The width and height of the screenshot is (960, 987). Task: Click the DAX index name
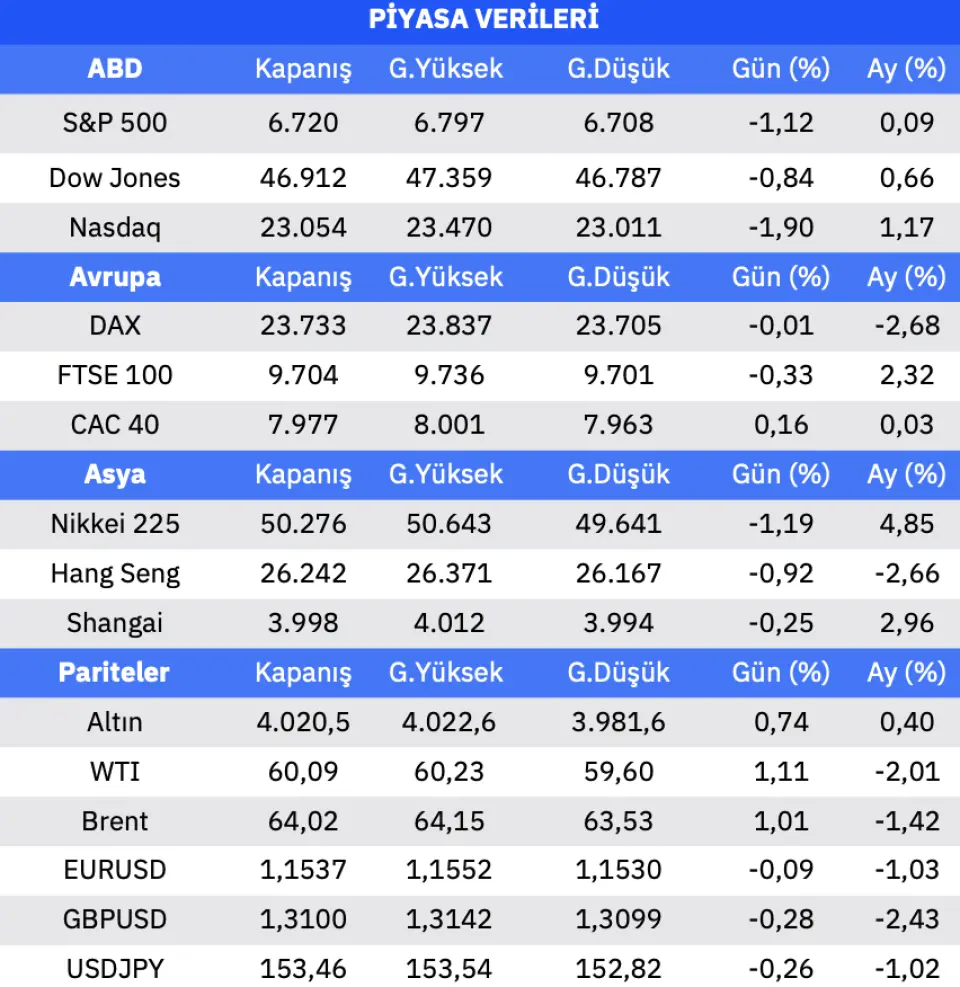115,325
